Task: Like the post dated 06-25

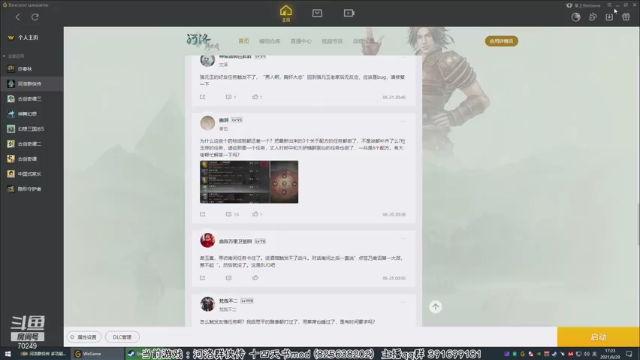Action: coord(255,278)
